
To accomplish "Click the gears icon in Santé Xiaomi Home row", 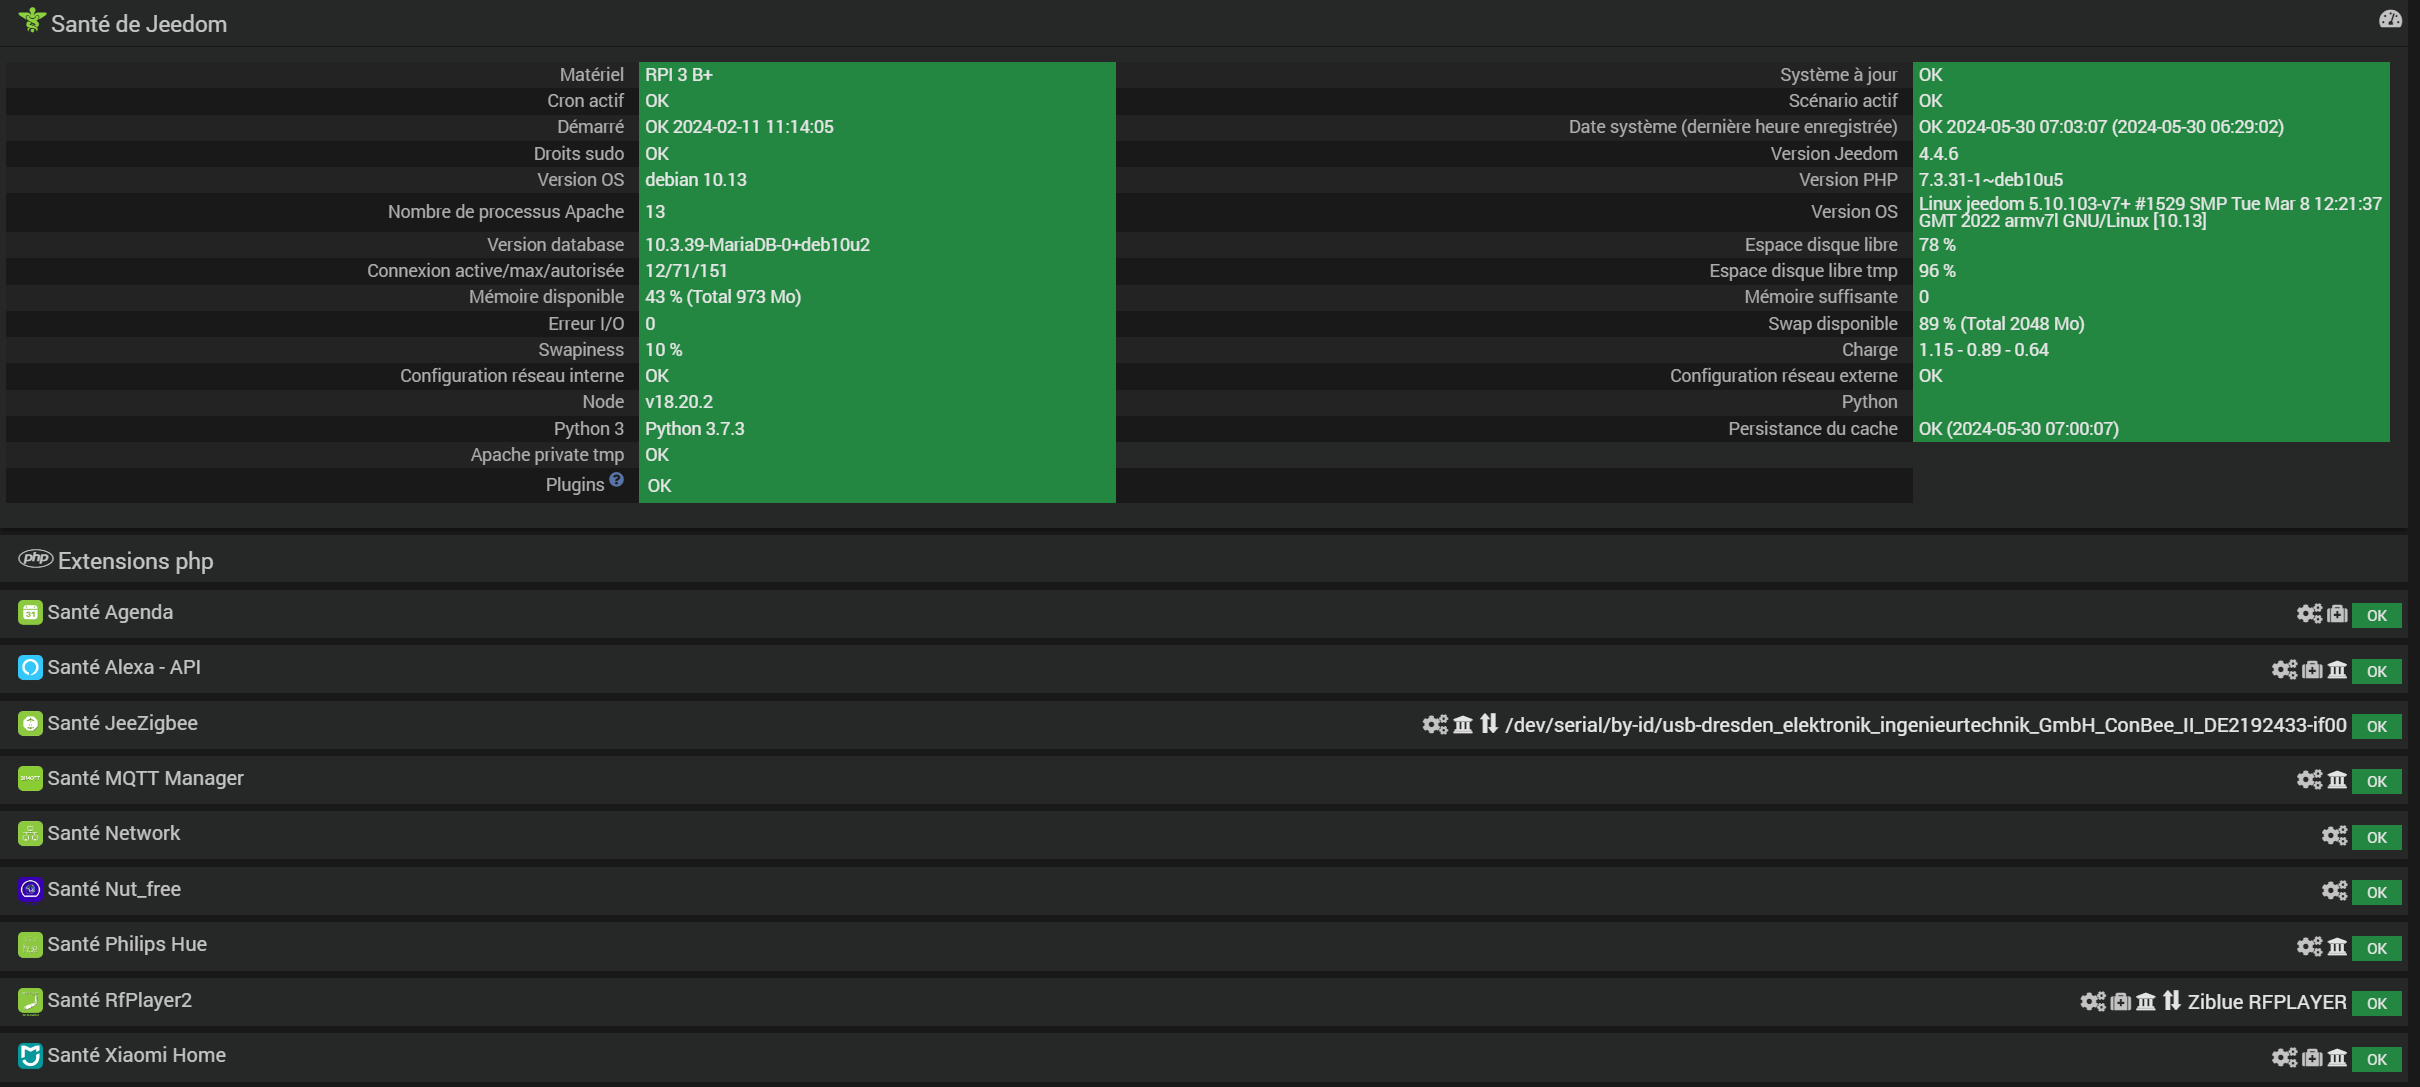I will [x=2284, y=1058].
